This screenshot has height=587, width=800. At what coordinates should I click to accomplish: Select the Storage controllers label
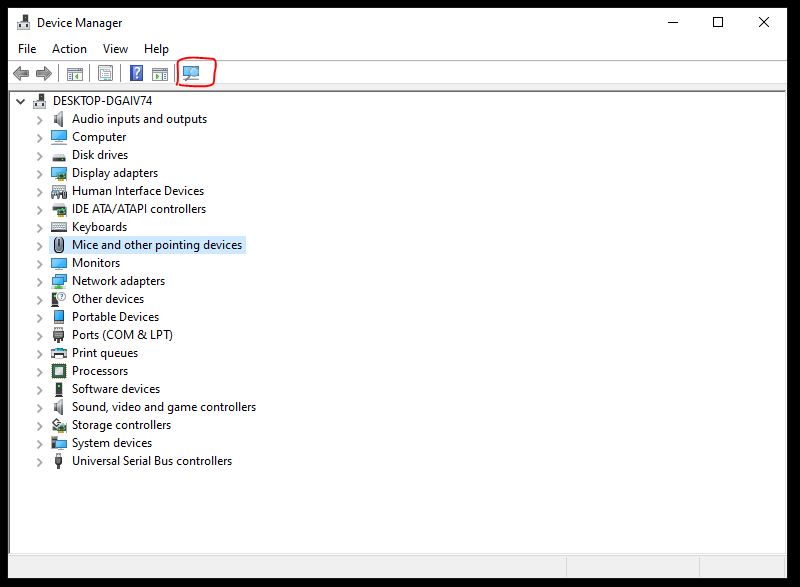(x=121, y=425)
